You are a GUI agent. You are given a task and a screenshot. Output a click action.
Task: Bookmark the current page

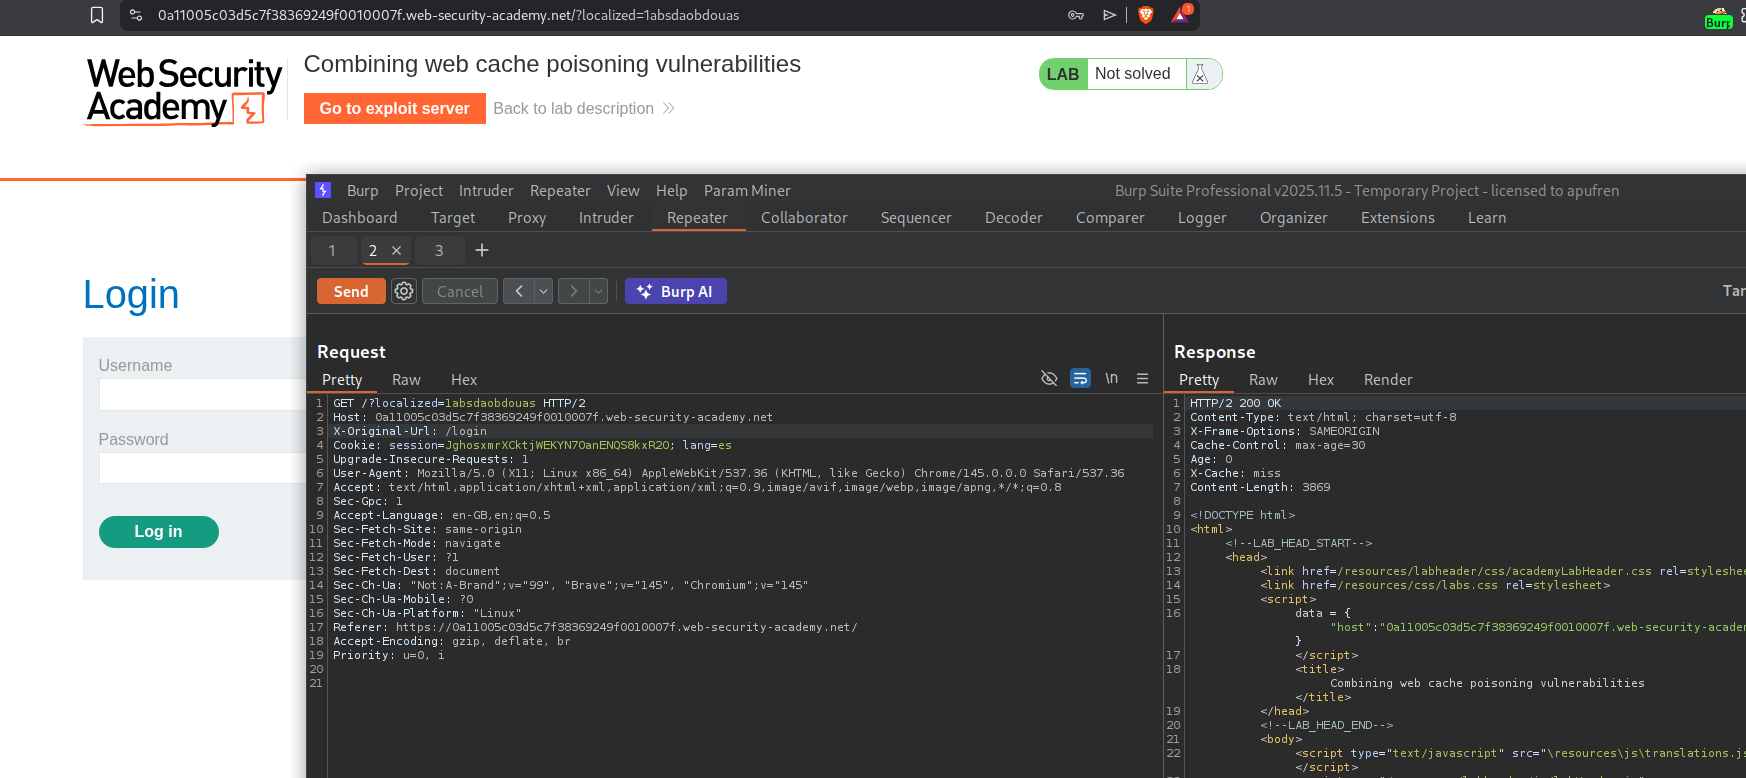pos(97,15)
